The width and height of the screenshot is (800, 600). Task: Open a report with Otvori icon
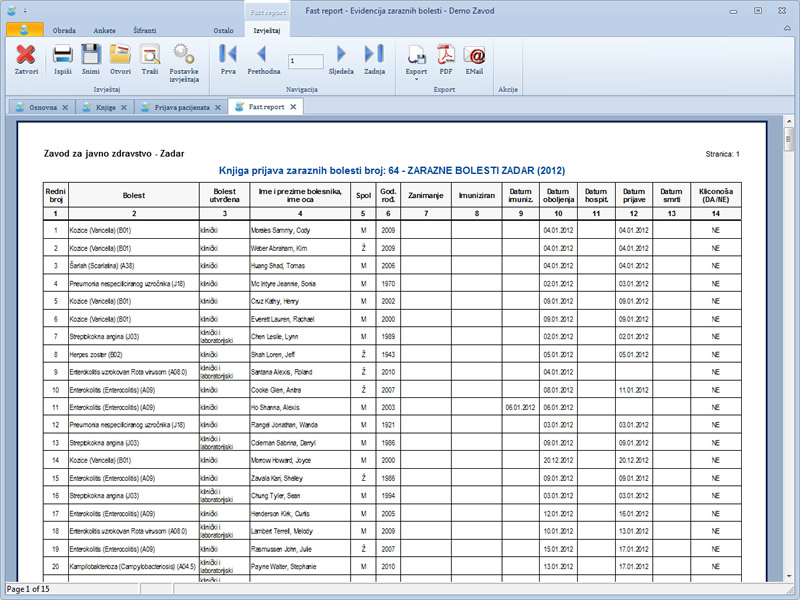[120, 60]
